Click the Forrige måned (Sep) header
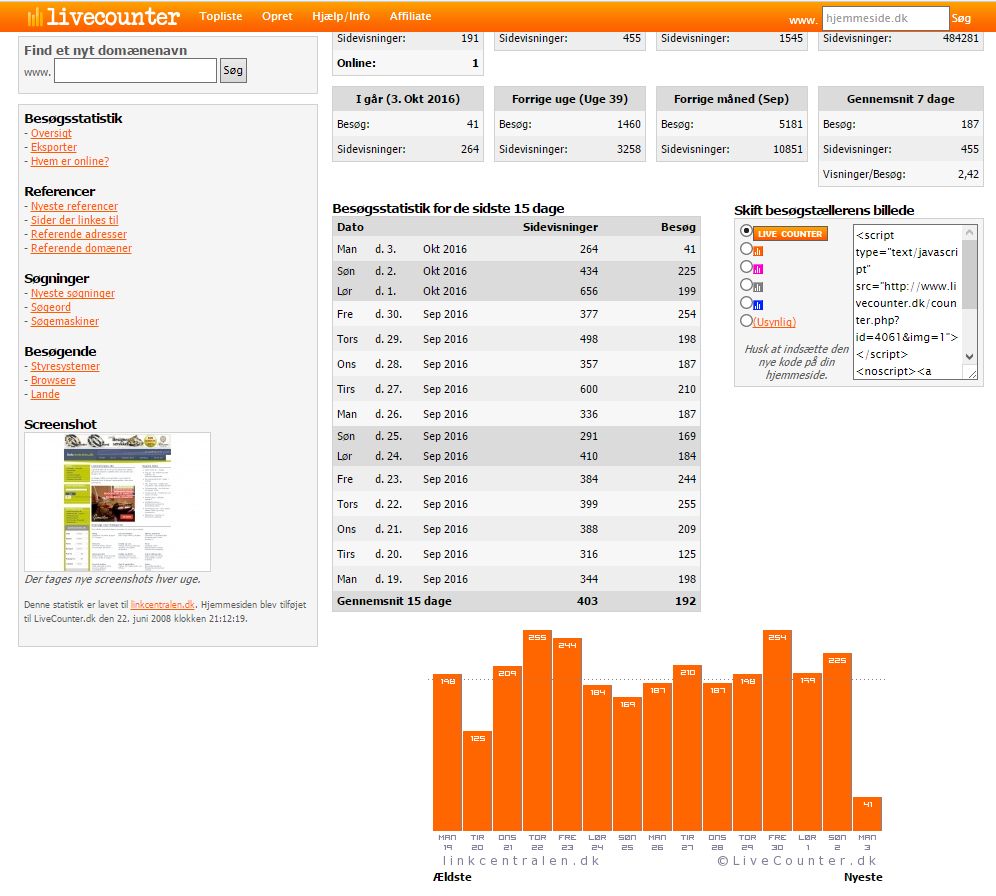The height and width of the screenshot is (896, 996). (x=732, y=99)
